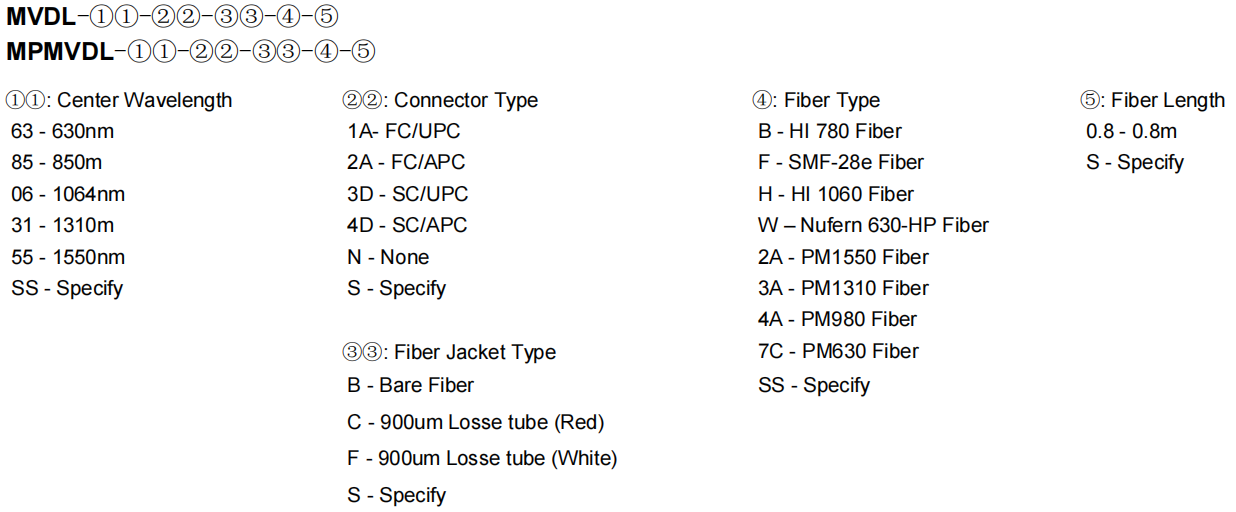1236x512 pixels.
Task: Click the 55 - 1550nm wavelength entry
Action: pyautogui.click(x=68, y=257)
